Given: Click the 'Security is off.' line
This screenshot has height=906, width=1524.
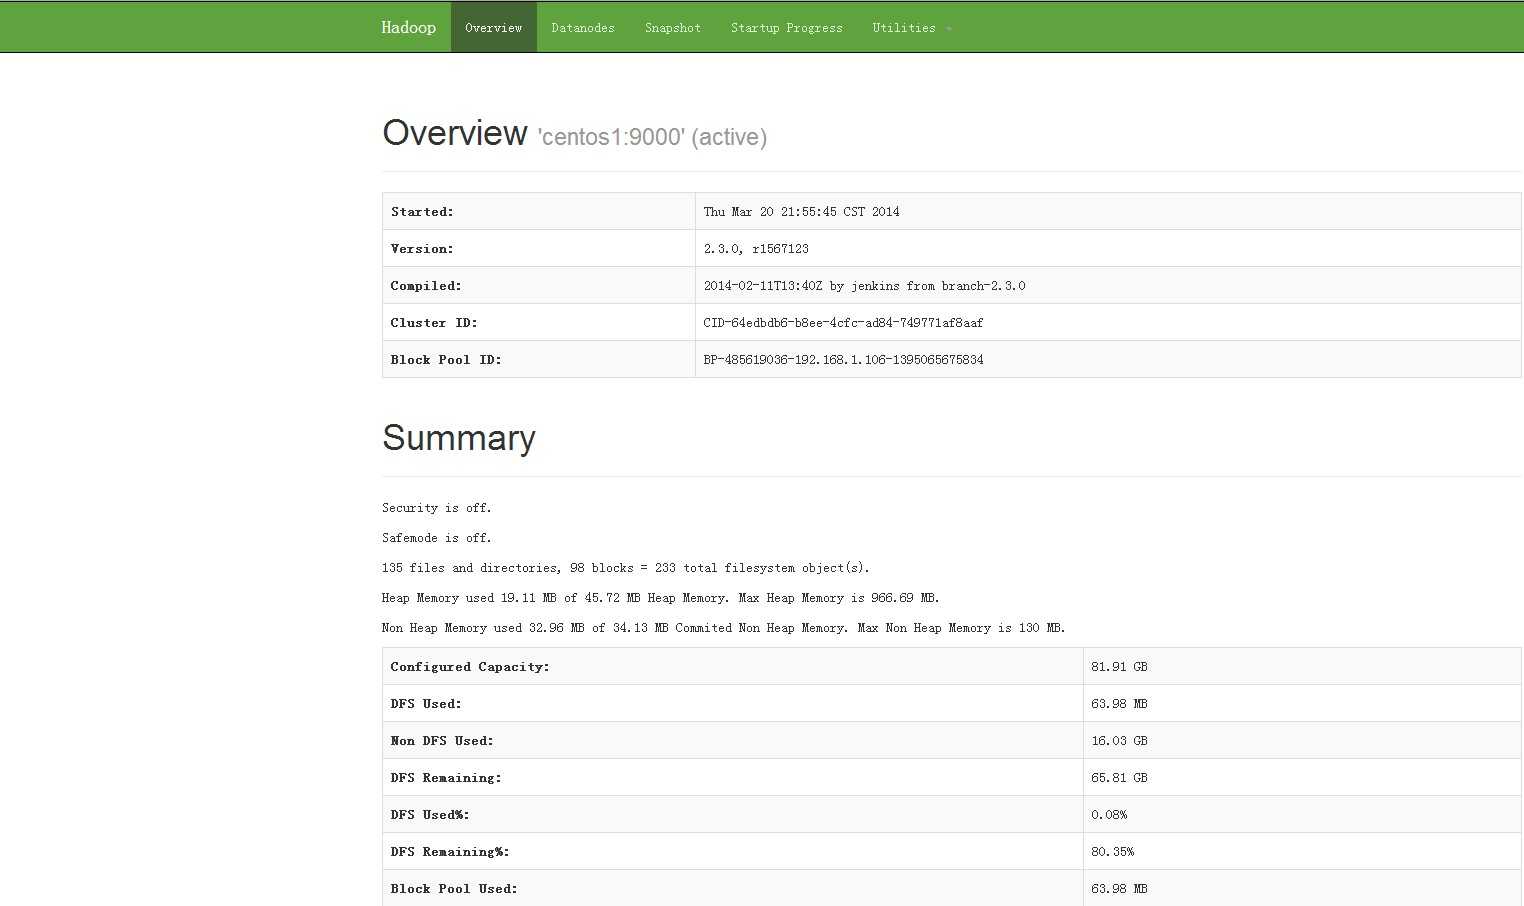Looking at the screenshot, I should pos(436,508).
